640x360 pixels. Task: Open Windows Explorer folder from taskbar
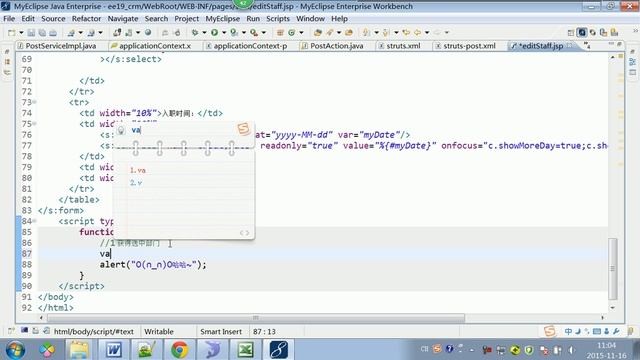(79, 350)
